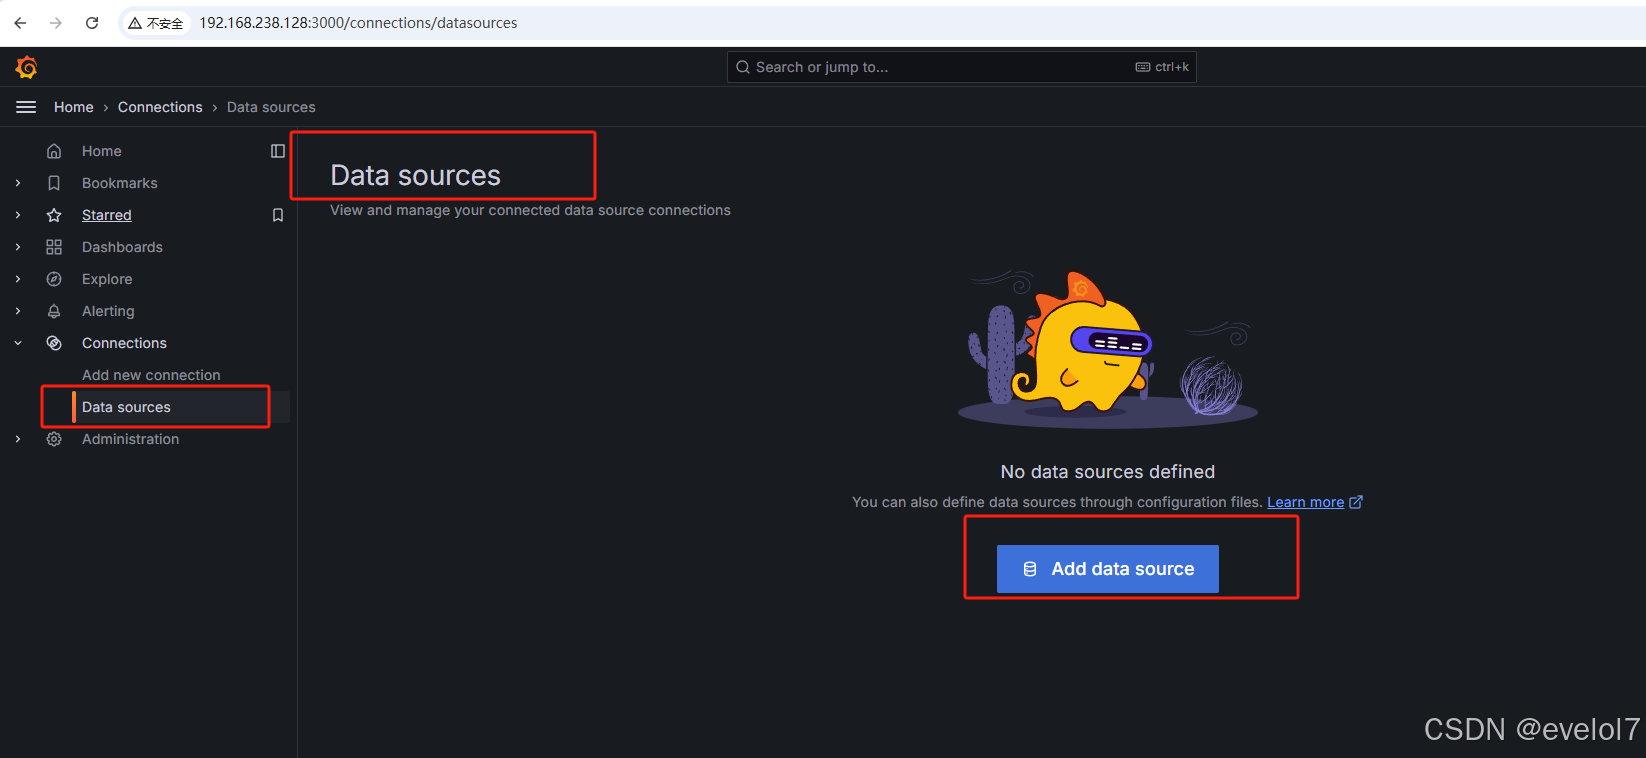Image resolution: width=1646 pixels, height=758 pixels.
Task: Click 'No data sources defined' text
Action: tap(1108, 472)
